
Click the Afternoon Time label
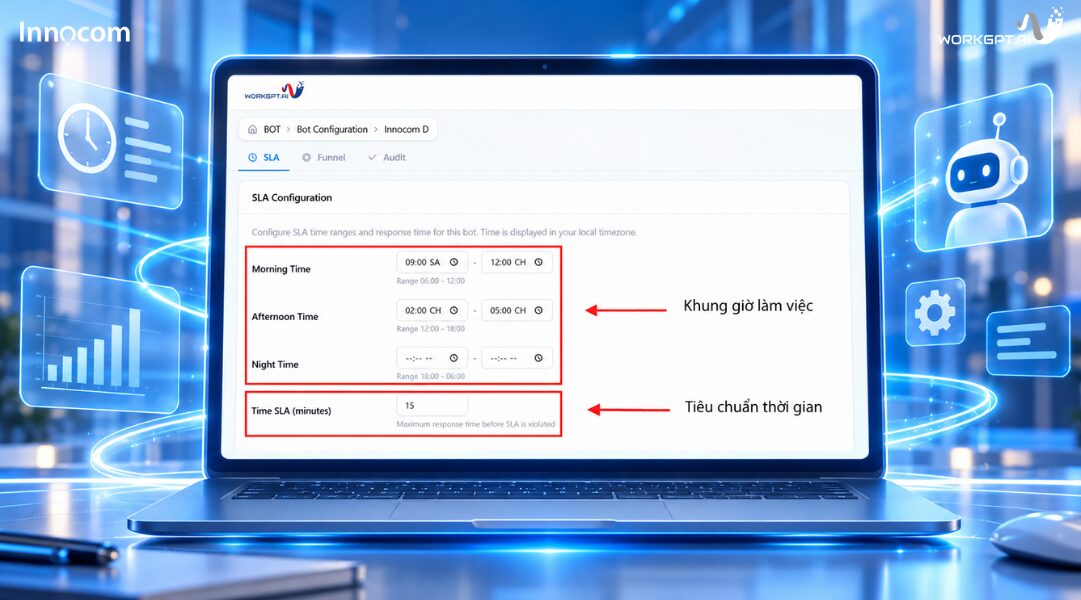[285, 317]
